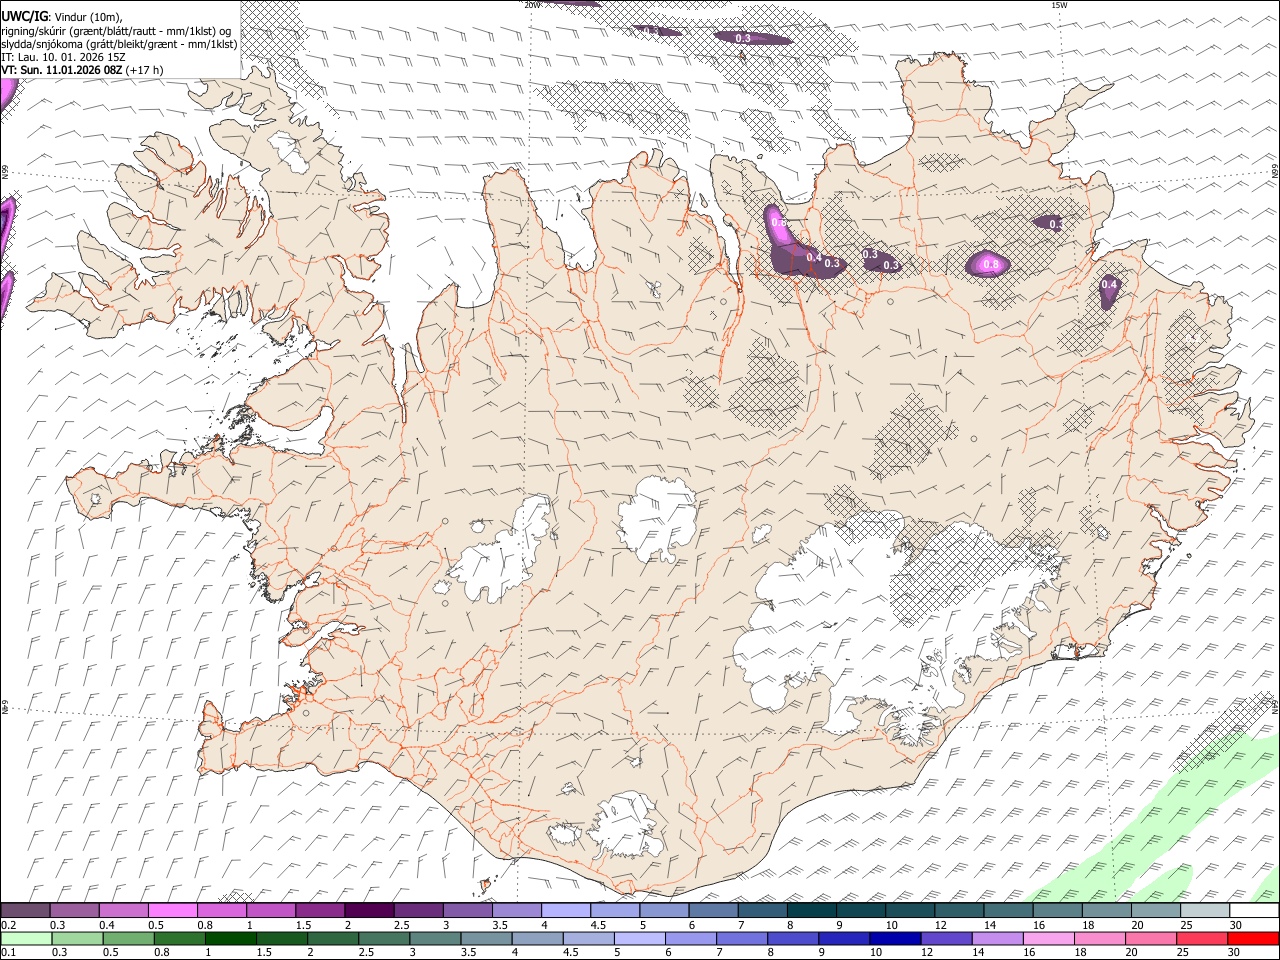Pick the 0.5 green swatch in lower legend row
1280x960 pixels.
coord(128,938)
